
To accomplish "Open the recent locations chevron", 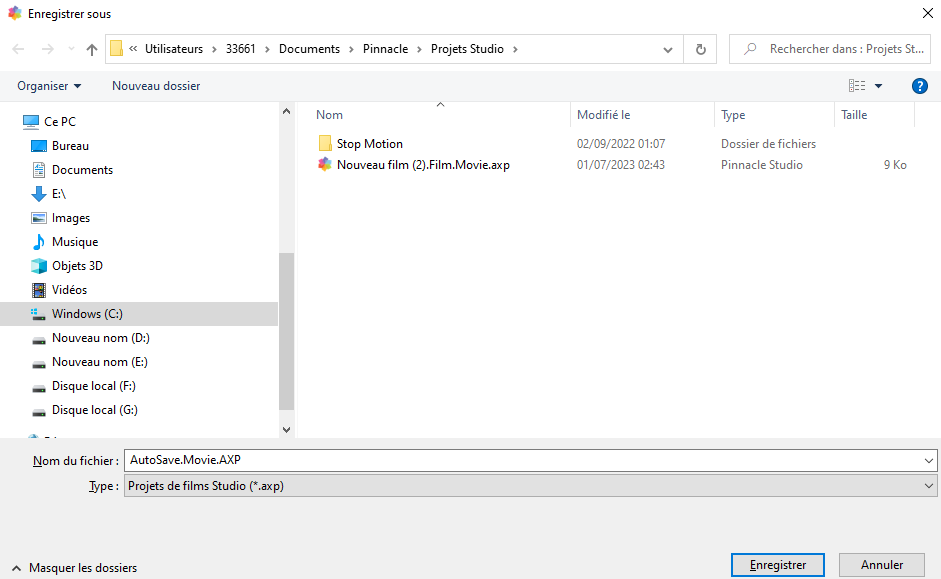I will (71, 49).
